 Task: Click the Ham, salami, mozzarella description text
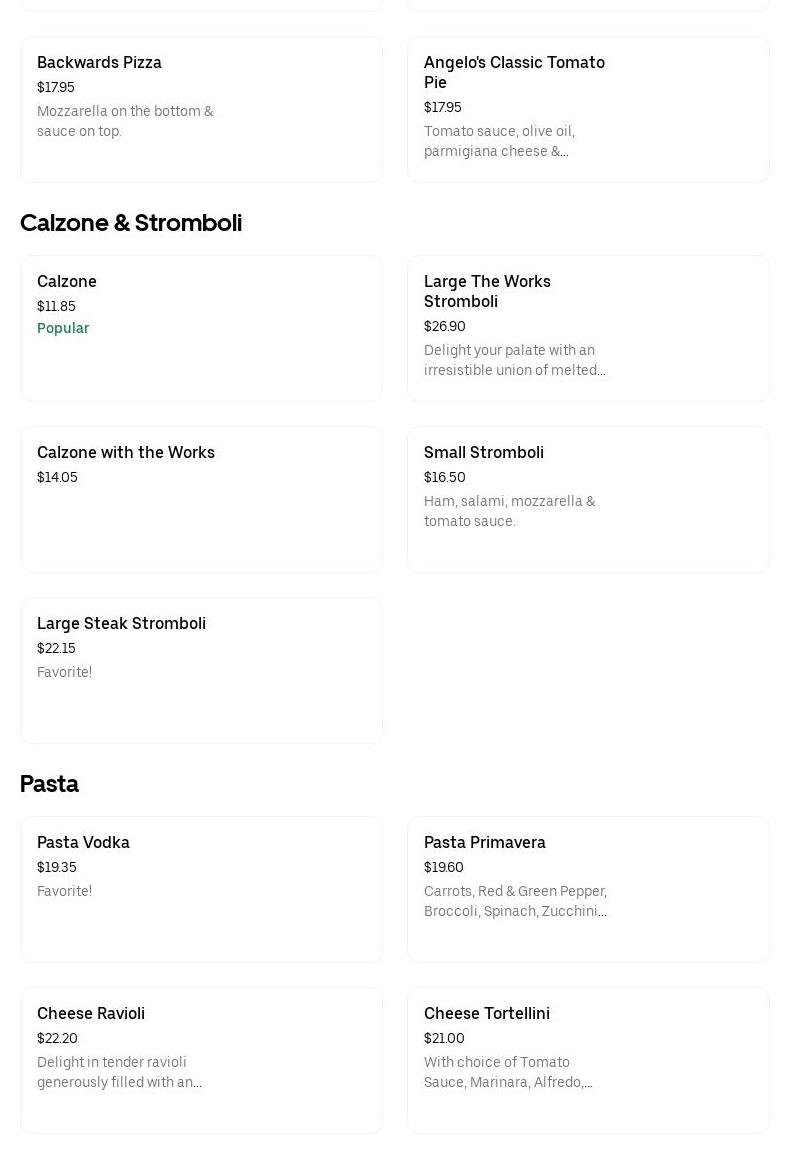tap(509, 511)
